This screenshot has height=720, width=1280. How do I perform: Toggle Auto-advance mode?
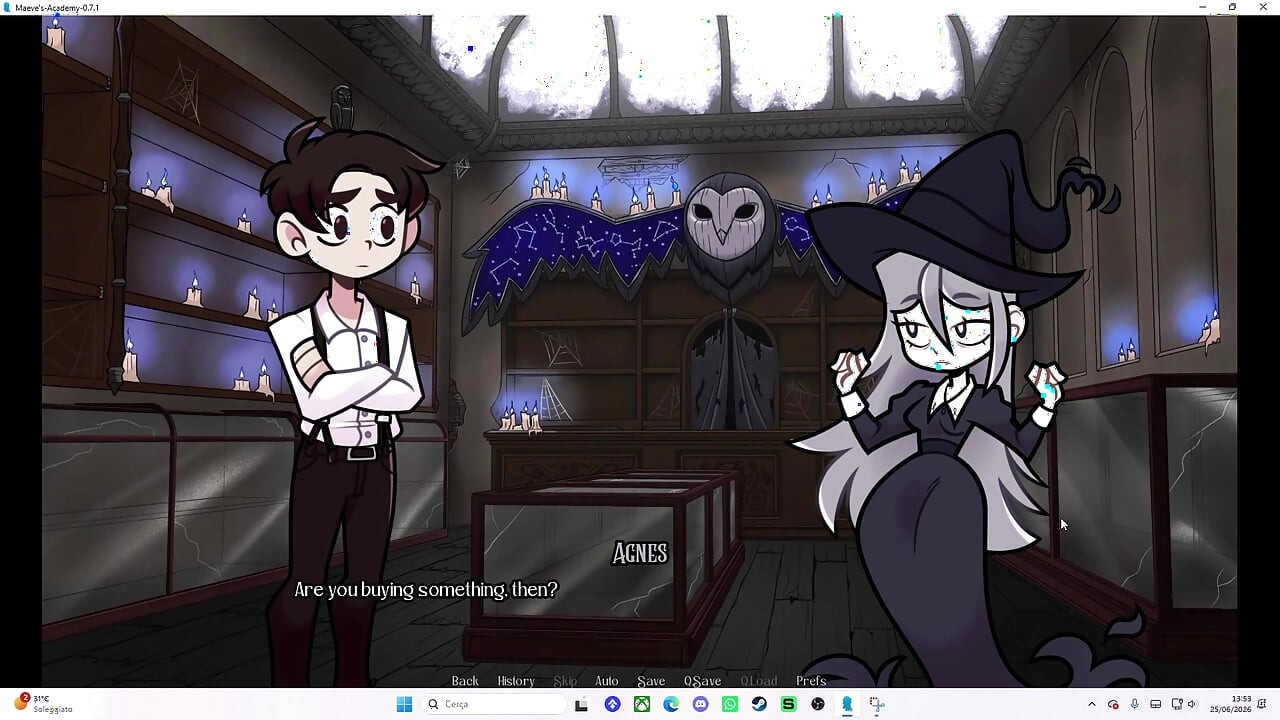click(x=607, y=681)
